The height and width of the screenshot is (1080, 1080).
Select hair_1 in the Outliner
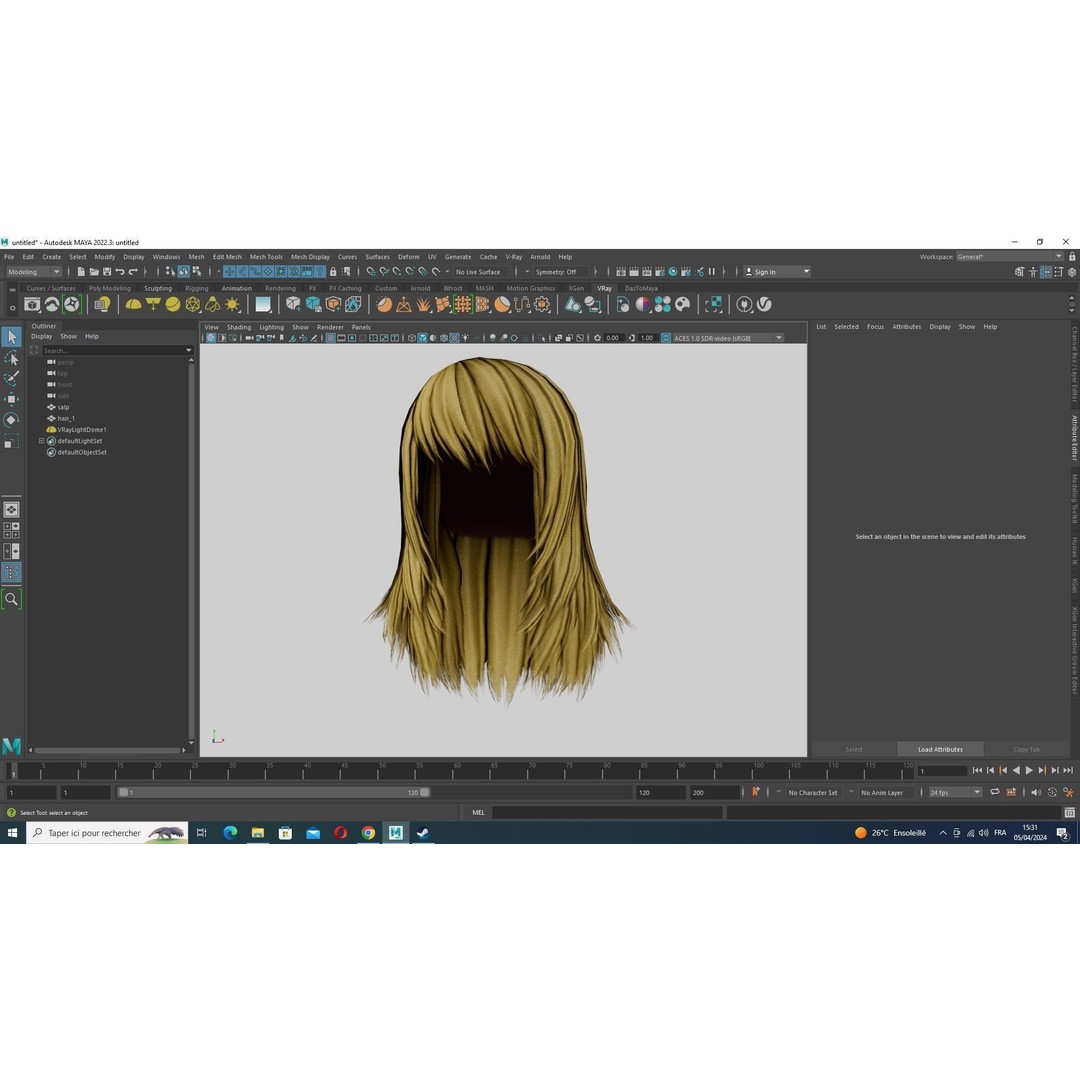[66, 418]
